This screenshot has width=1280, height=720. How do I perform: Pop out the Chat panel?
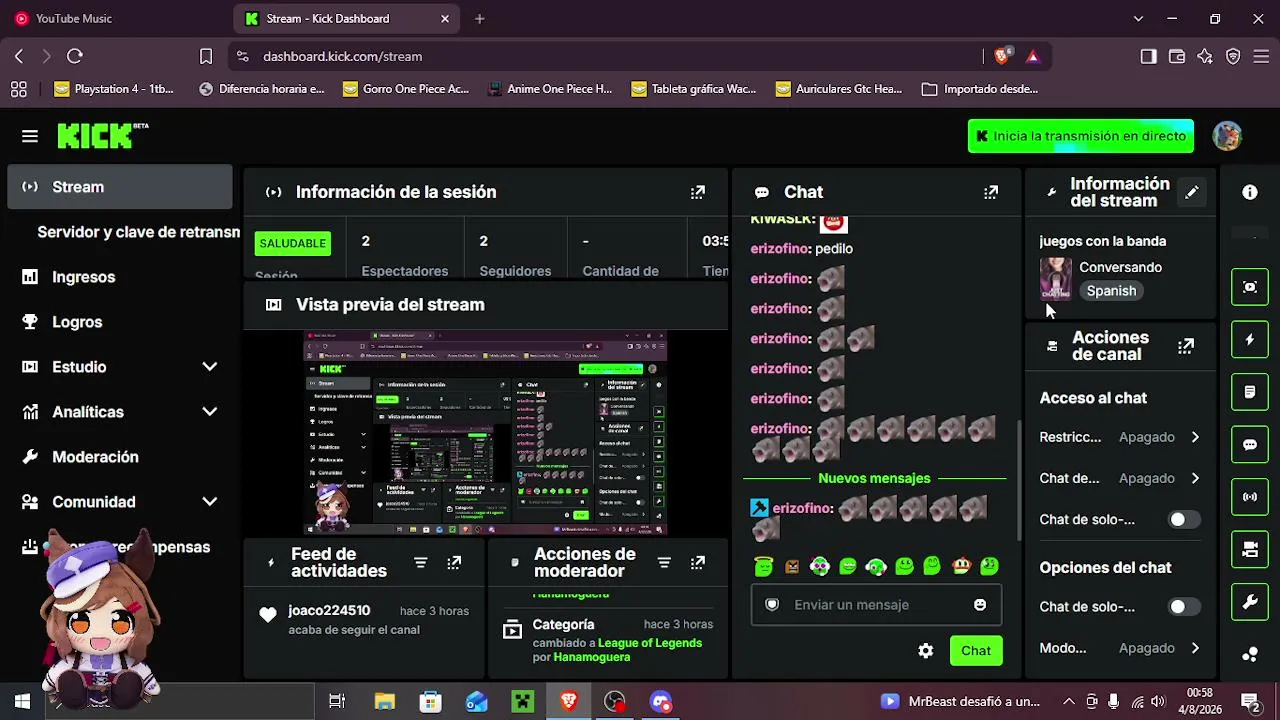tap(991, 192)
